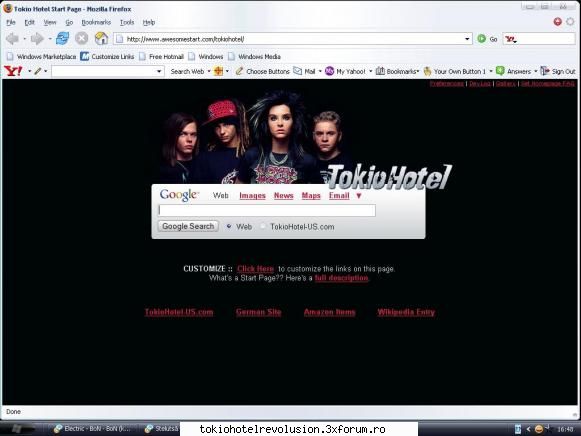Screen dimensions: 581x436
Task: Open Free Hotmail bookmark
Action: (x=162, y=57)
